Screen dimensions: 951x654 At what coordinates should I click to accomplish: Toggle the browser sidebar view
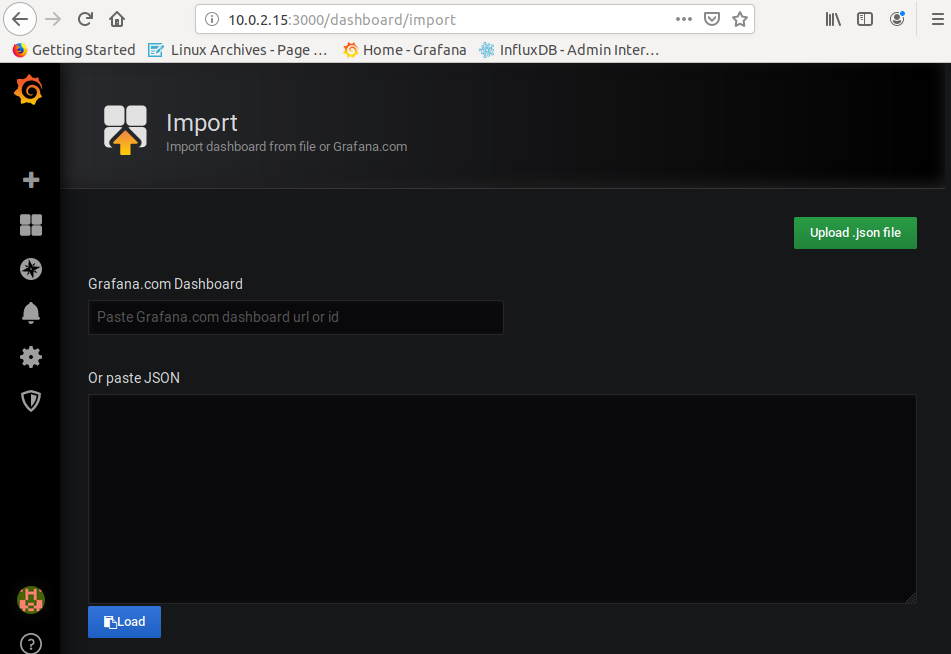(x=865, y=19)
